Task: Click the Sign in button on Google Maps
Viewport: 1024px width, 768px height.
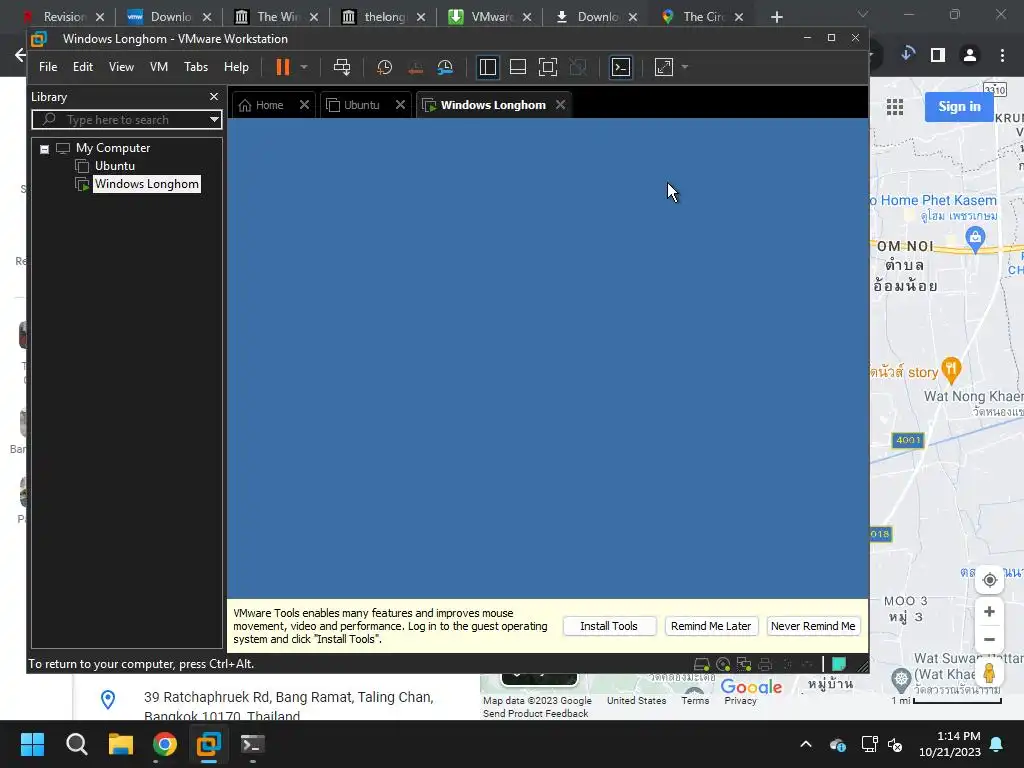Action: tap(959, 106)
